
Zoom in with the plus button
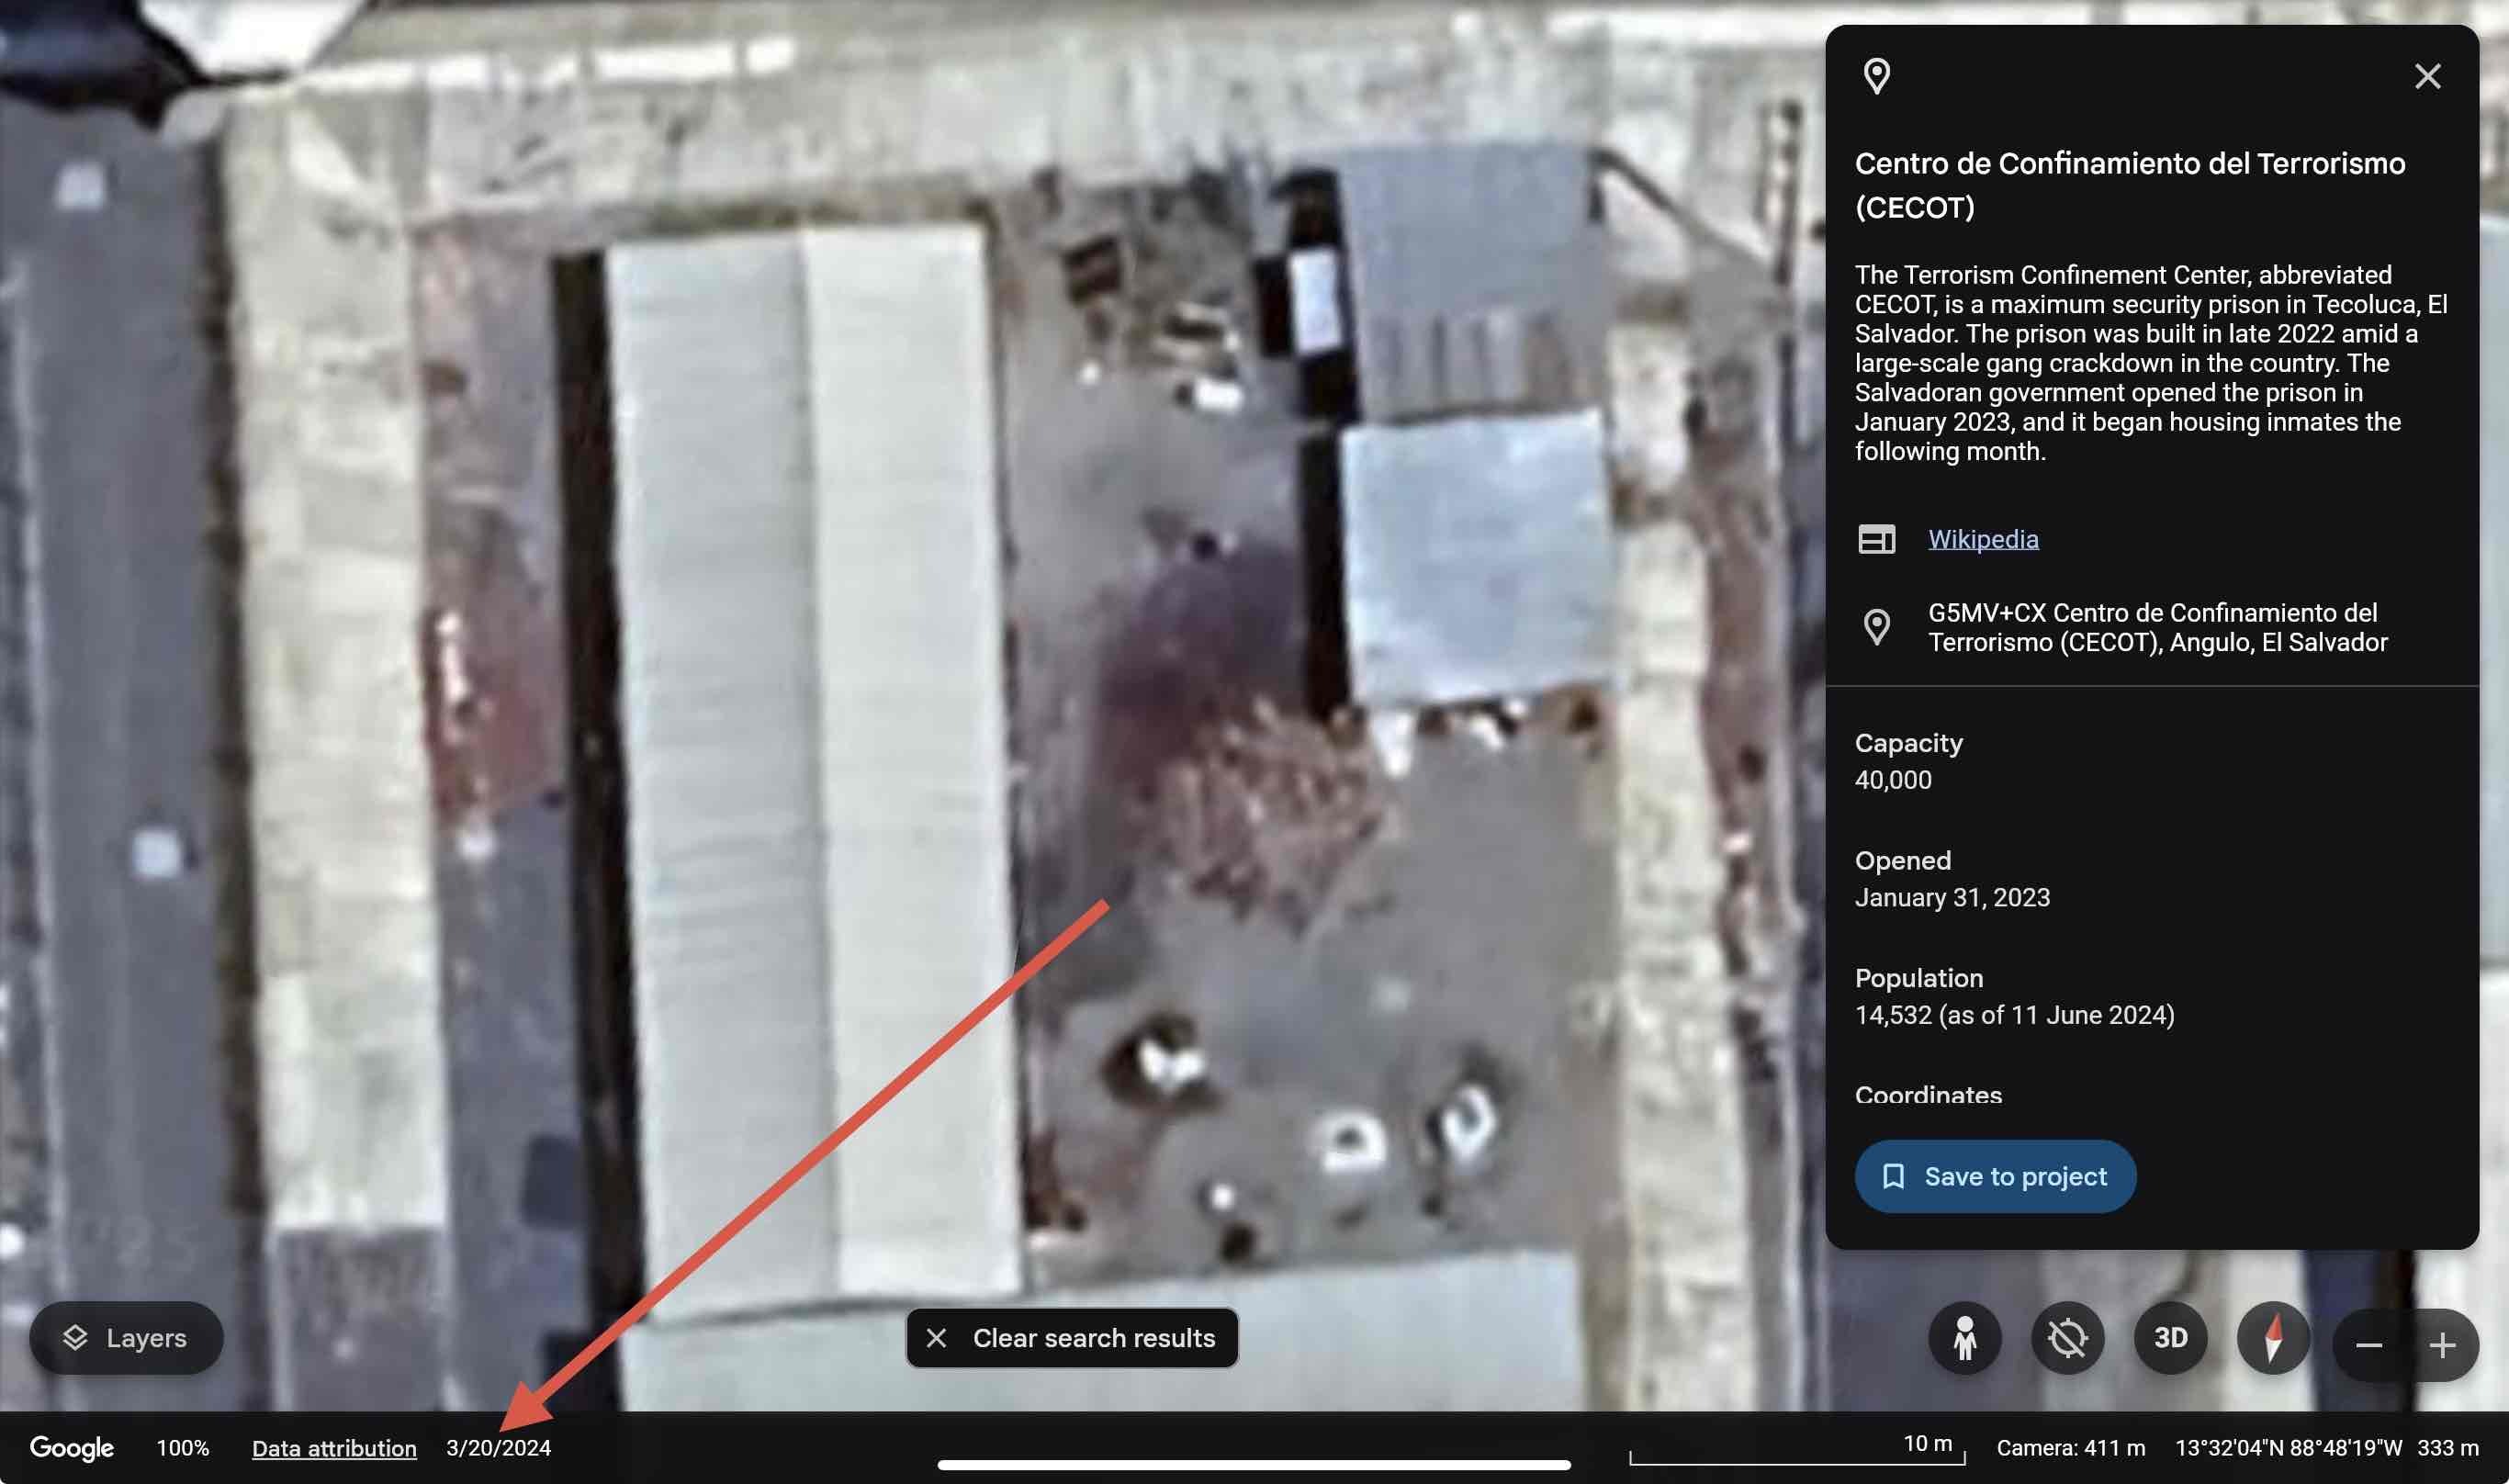(2442, 1345)
